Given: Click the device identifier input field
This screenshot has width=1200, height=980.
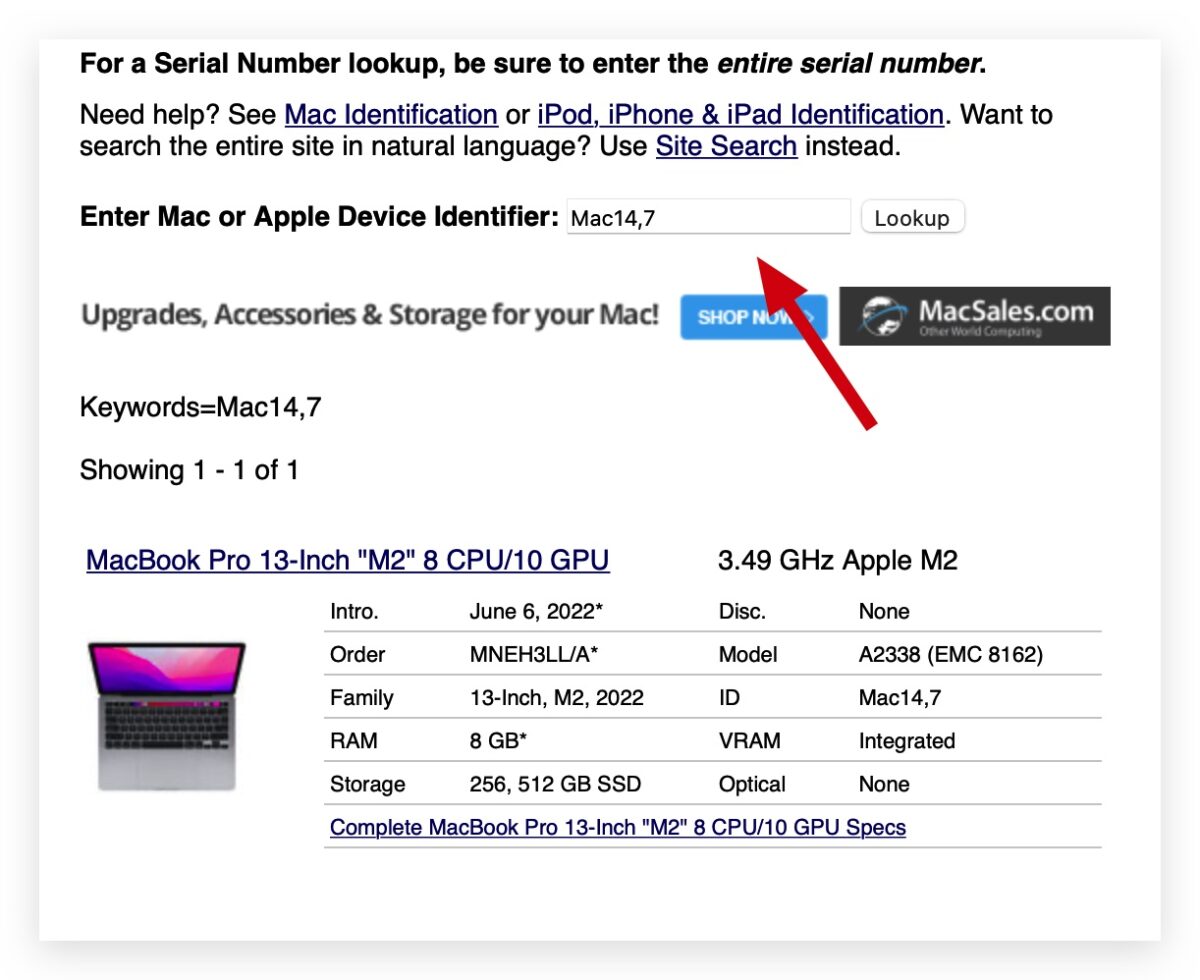Looking at the screenshot, I should (x=708, y=217).
